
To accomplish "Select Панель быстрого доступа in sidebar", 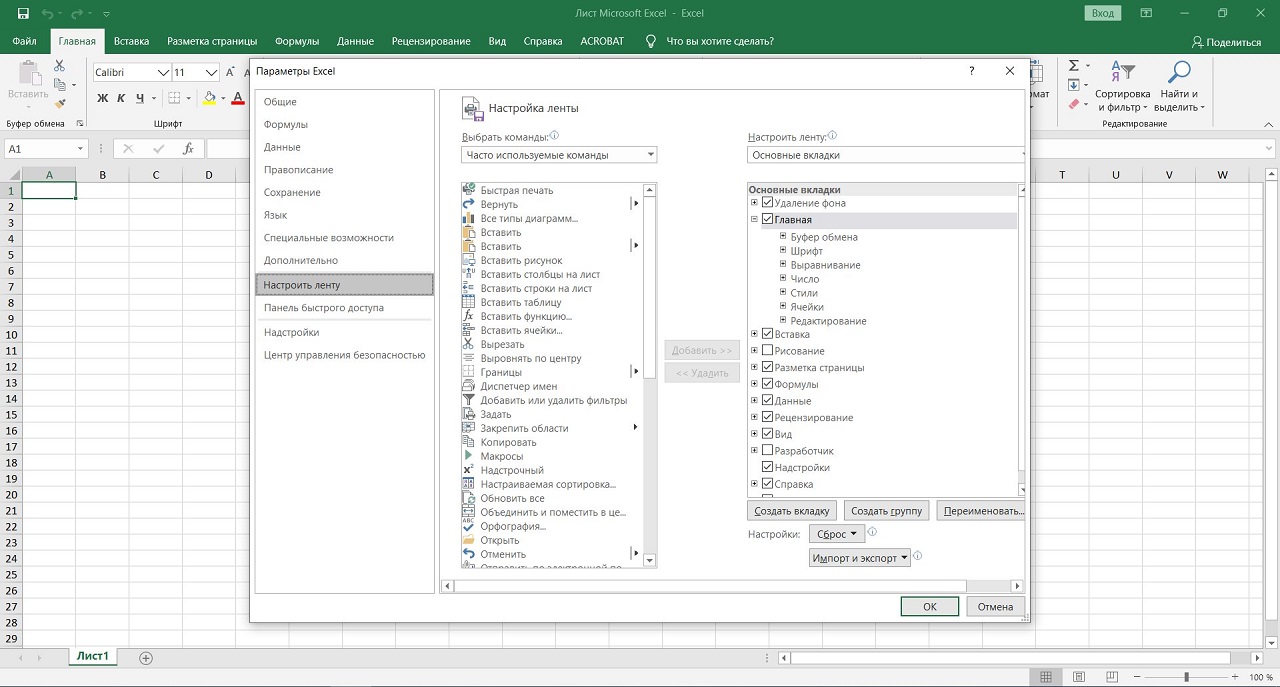I will (323, 308).
